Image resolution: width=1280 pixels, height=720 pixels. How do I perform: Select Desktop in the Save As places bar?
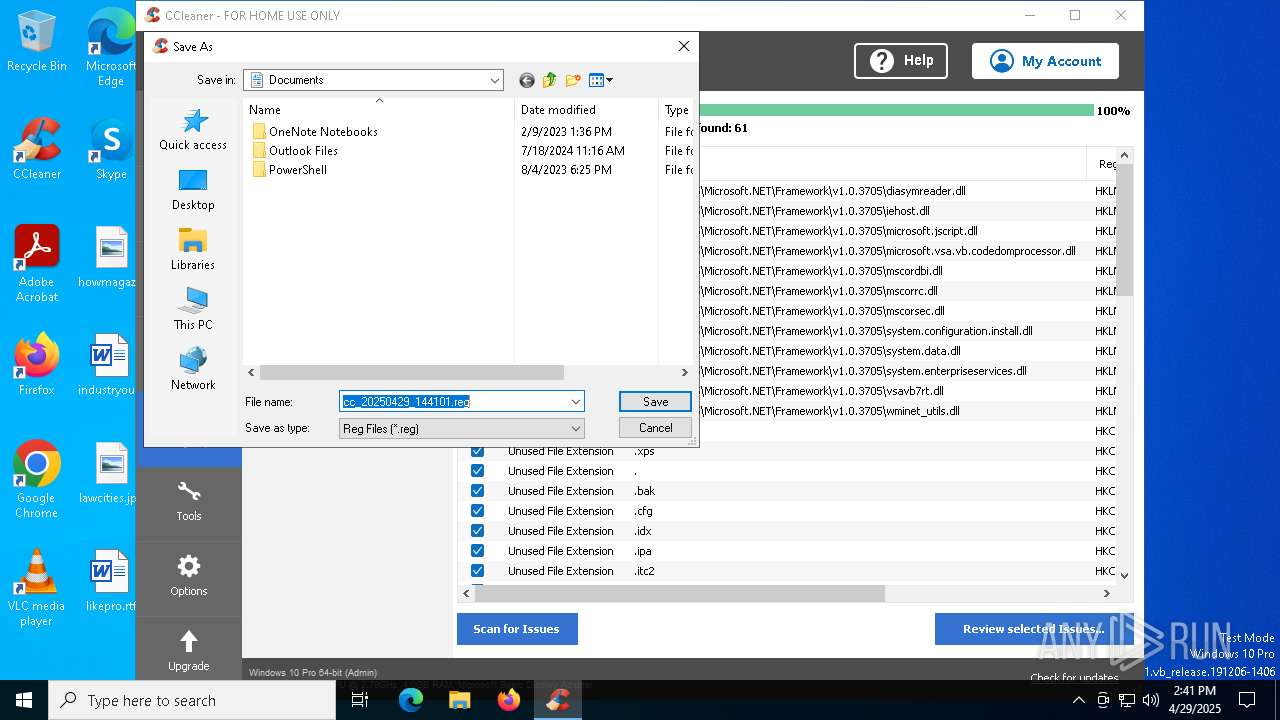click(x=193, y=190)
